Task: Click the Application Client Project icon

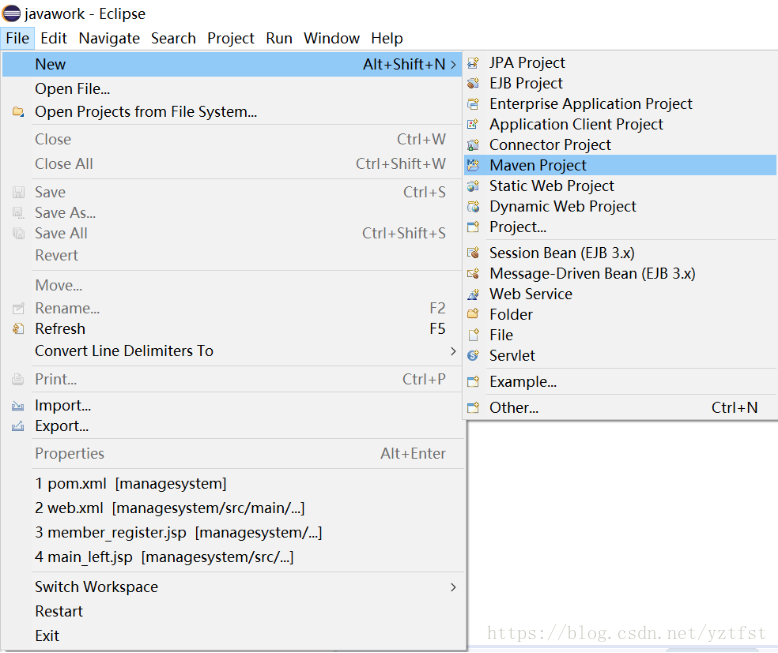Action: [473, 124]
